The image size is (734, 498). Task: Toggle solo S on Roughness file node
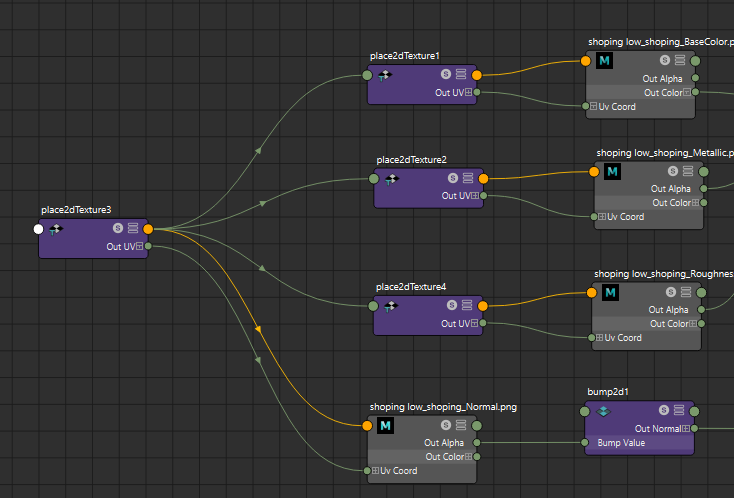(x=670, y=292)
